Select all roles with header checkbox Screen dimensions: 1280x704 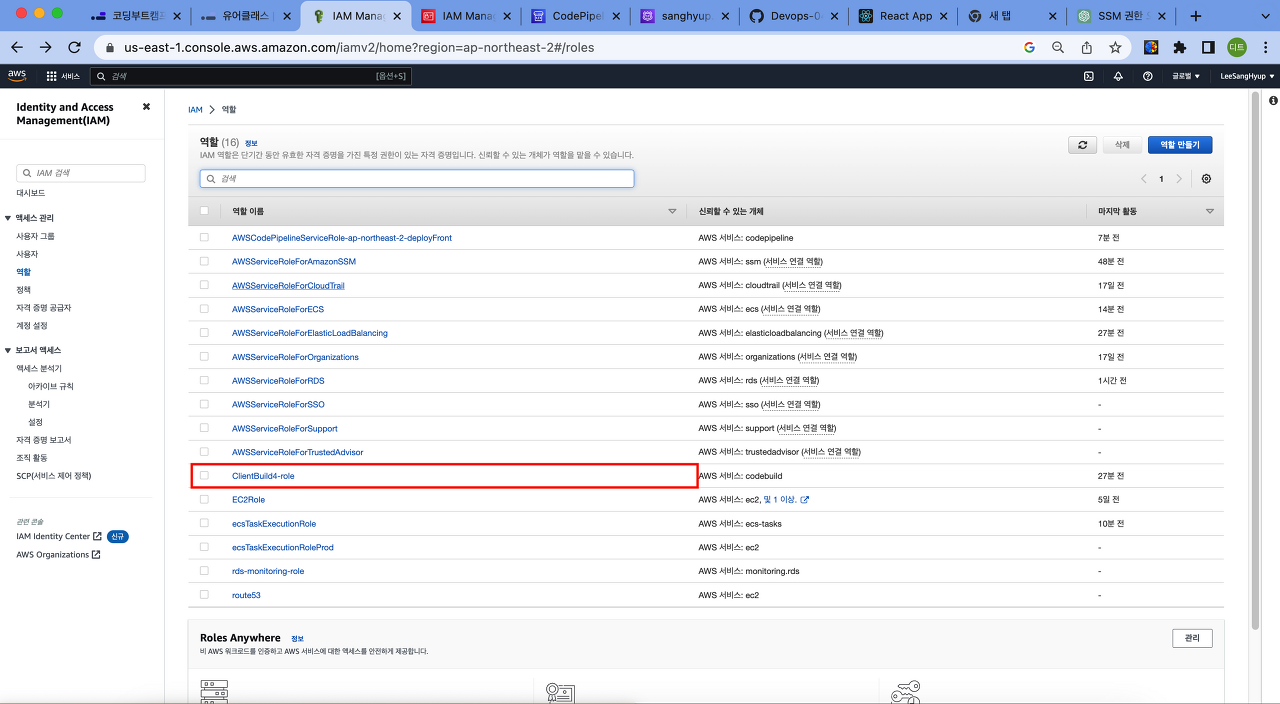(204, 211)
